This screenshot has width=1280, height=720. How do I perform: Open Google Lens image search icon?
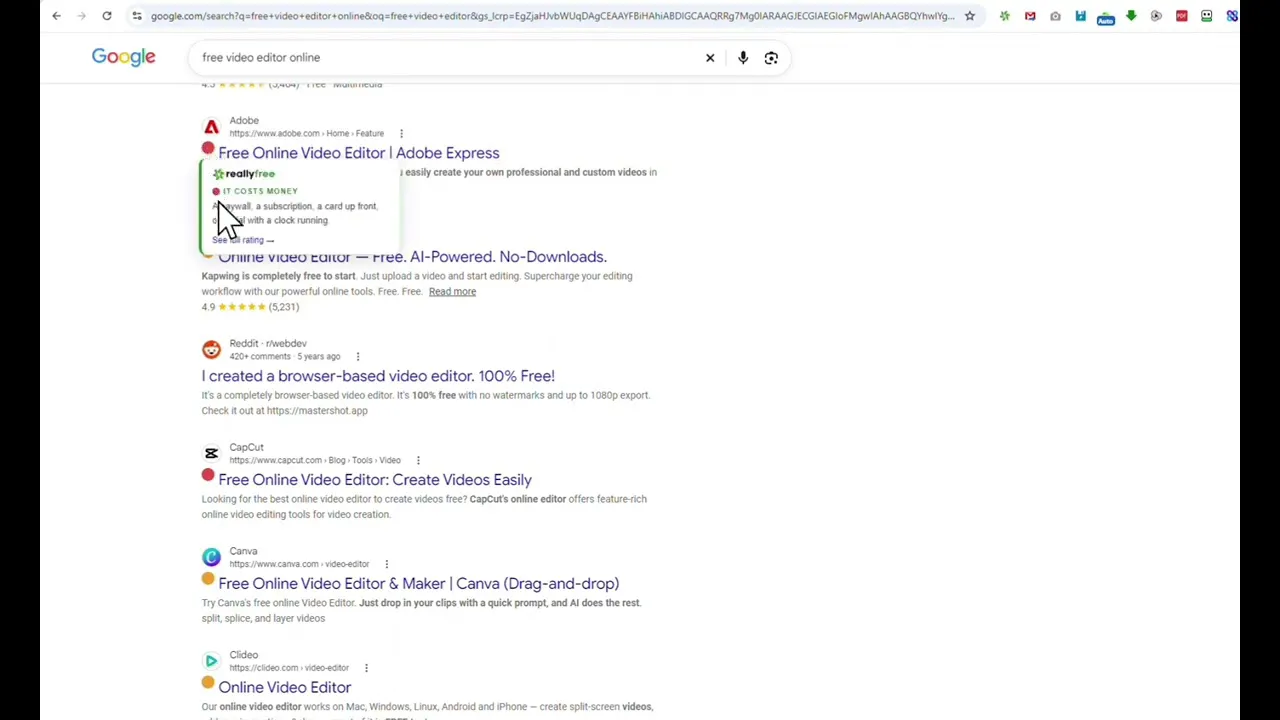click(771, 58)
